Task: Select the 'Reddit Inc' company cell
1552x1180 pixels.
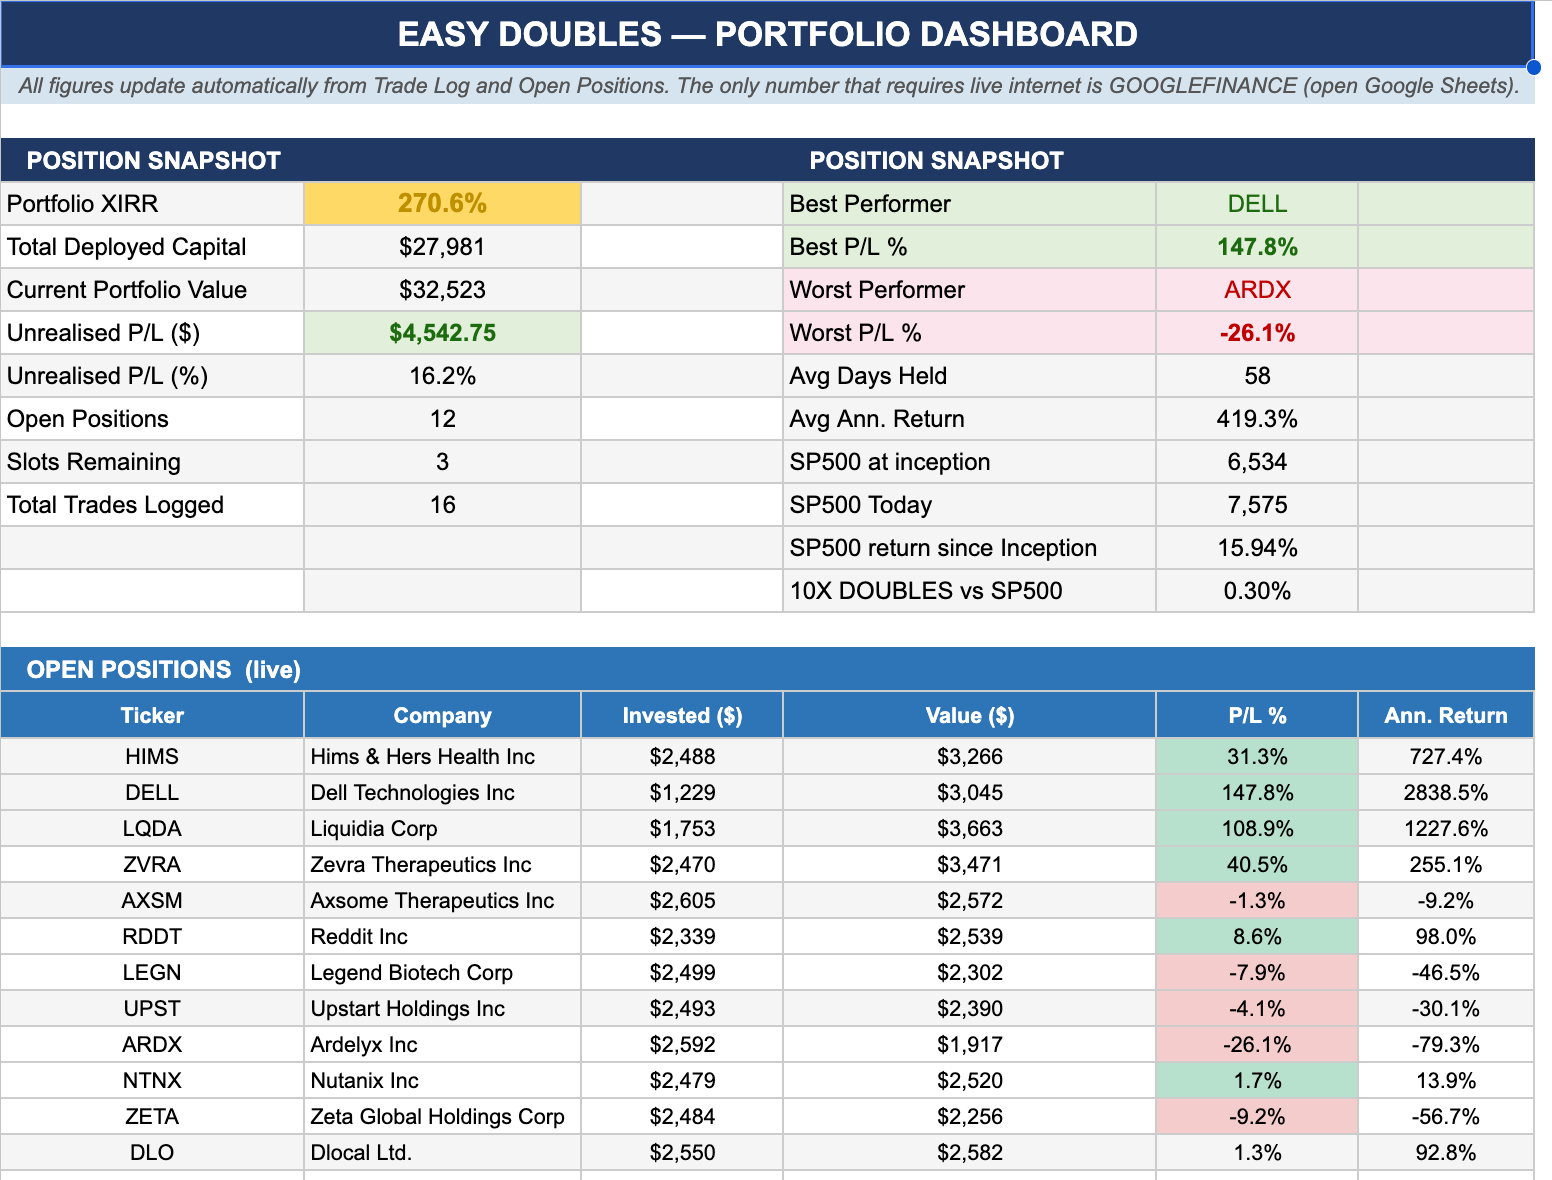Action: (442, 937)
